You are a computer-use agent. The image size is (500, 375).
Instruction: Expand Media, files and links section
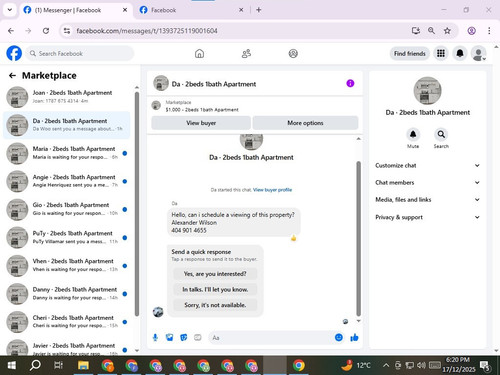pyautogui.click(x=428, y=200)
